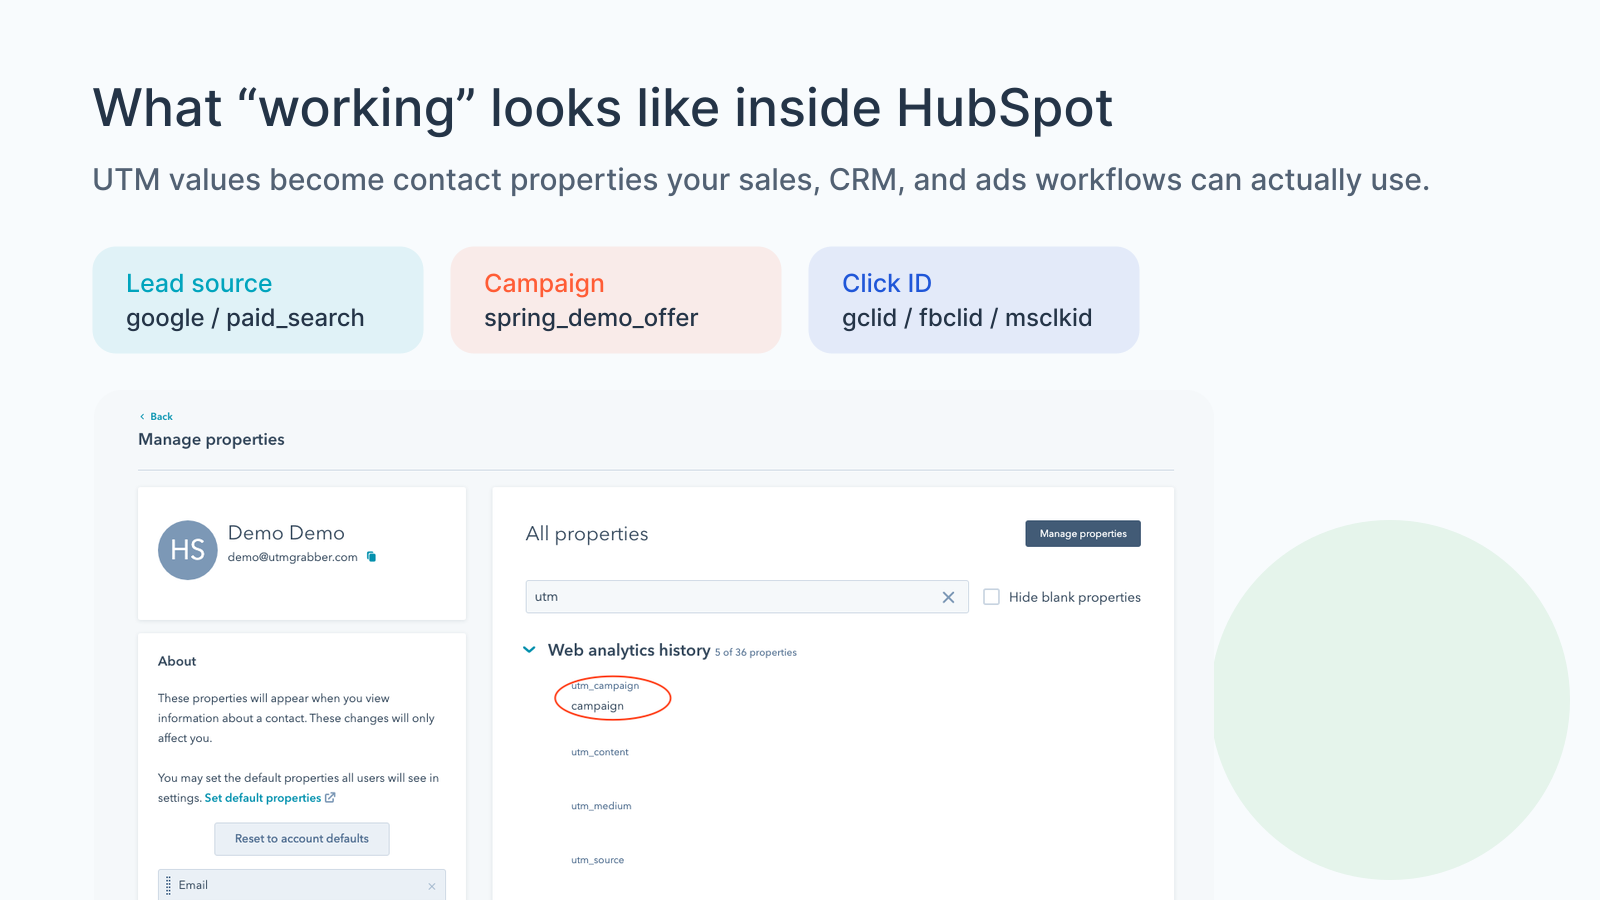
Task: Select the utm_campaign property
Action: tap(605, 686)
